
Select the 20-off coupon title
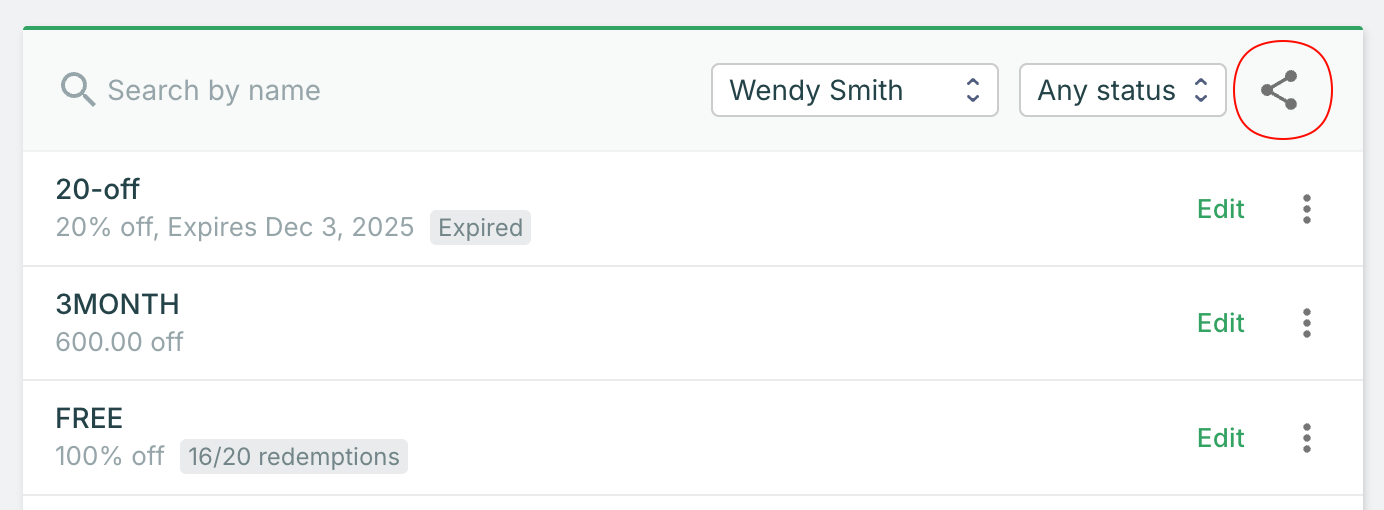pyautogui.click(x=98, y=189)
